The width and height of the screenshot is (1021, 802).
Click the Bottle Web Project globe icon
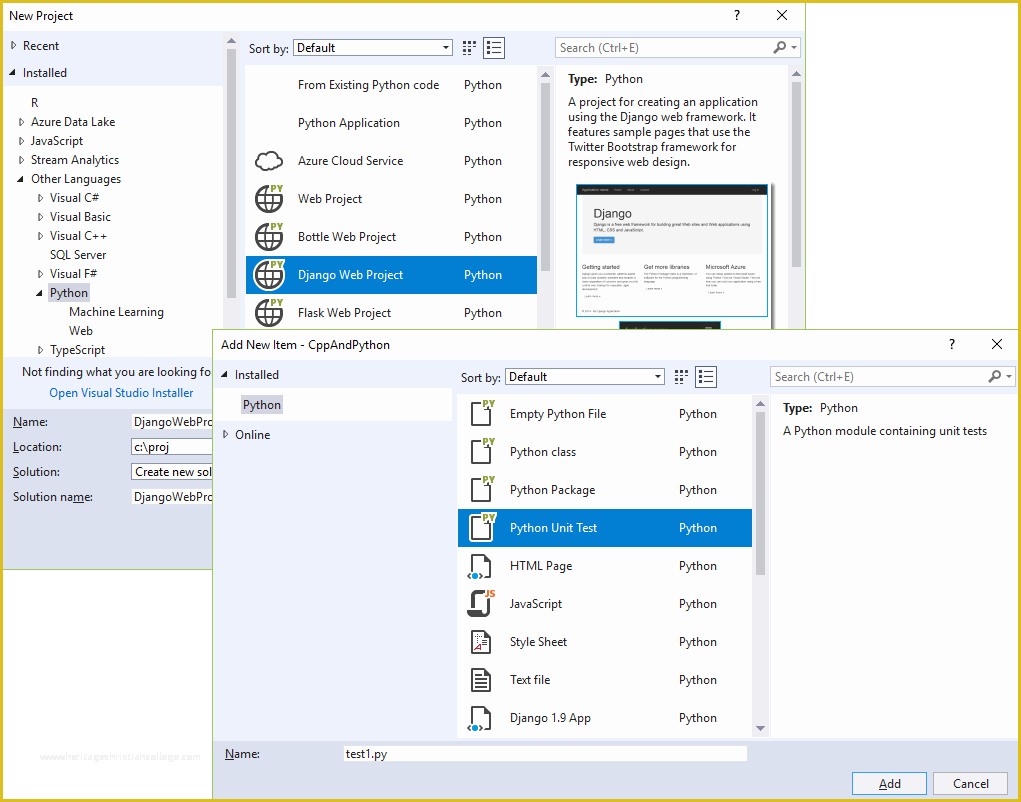(269, 236)
